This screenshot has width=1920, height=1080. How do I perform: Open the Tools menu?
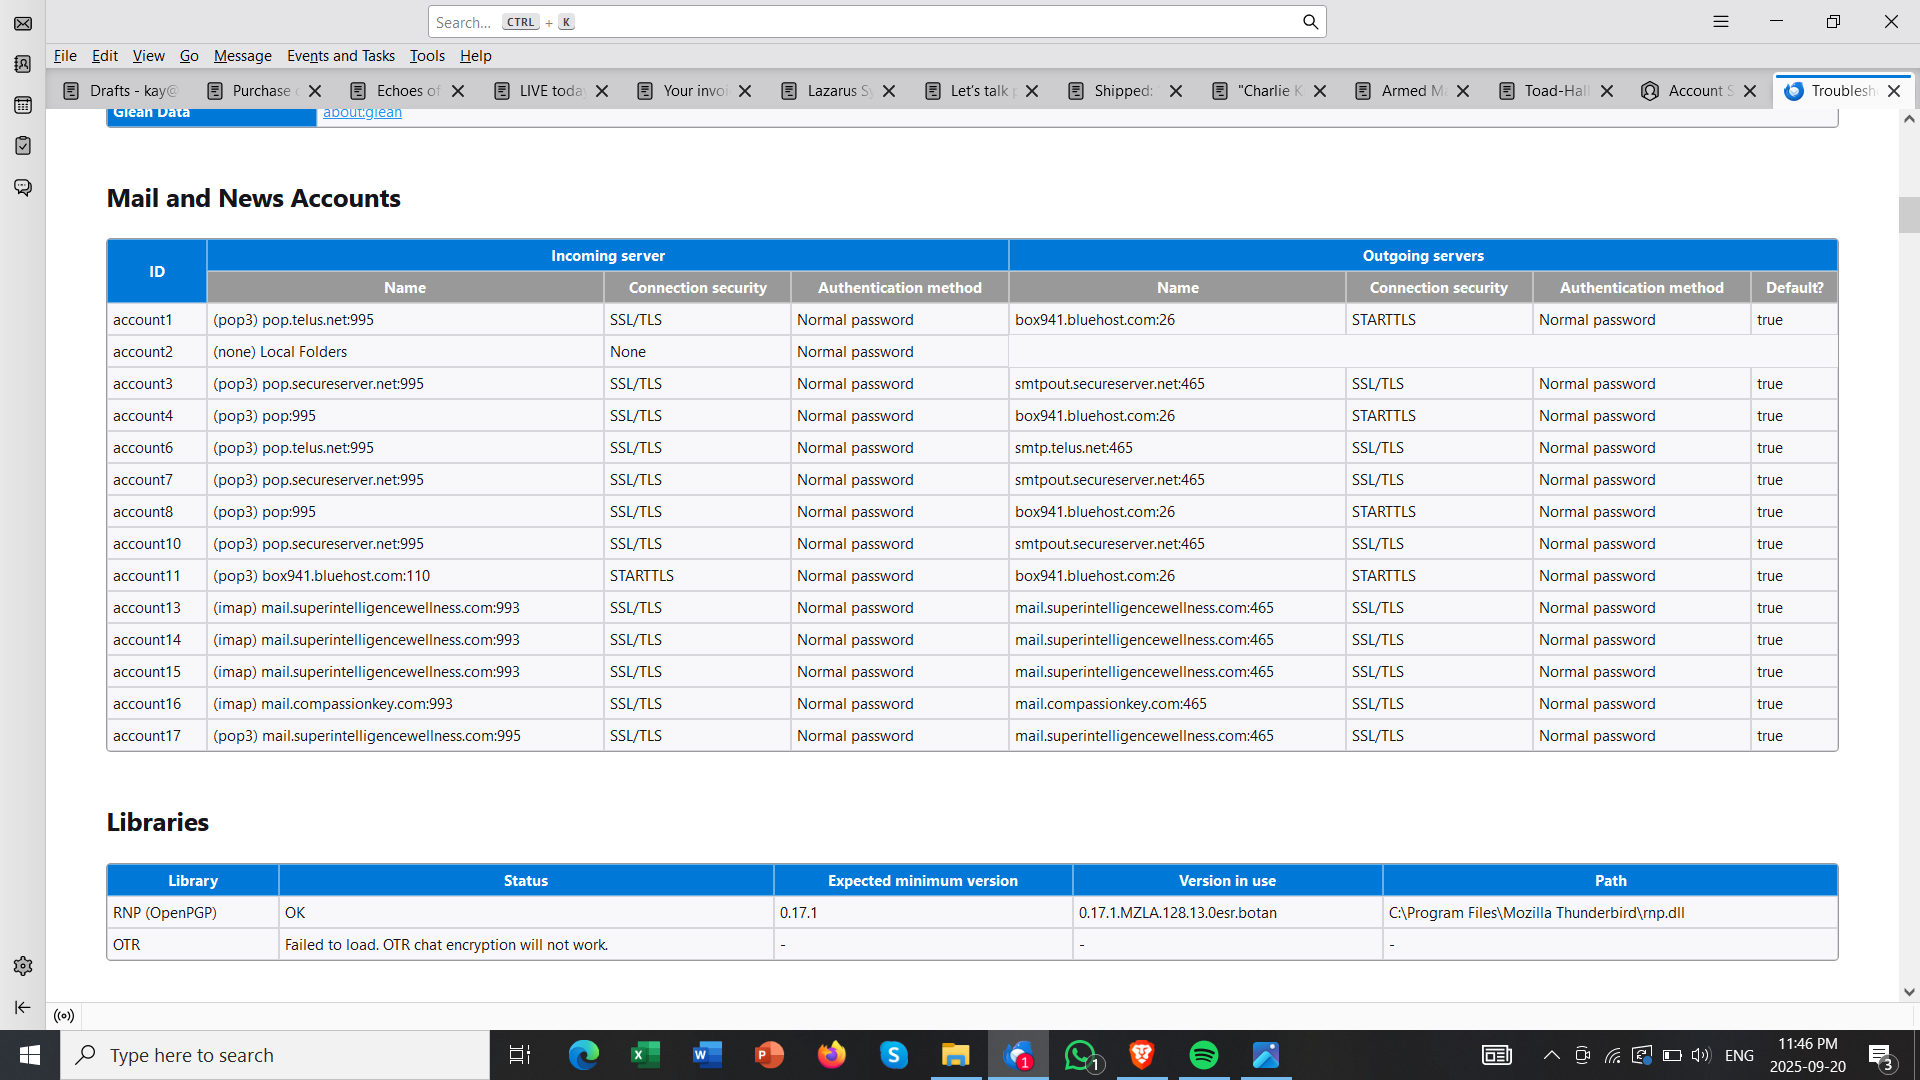(x=427, y=56)
